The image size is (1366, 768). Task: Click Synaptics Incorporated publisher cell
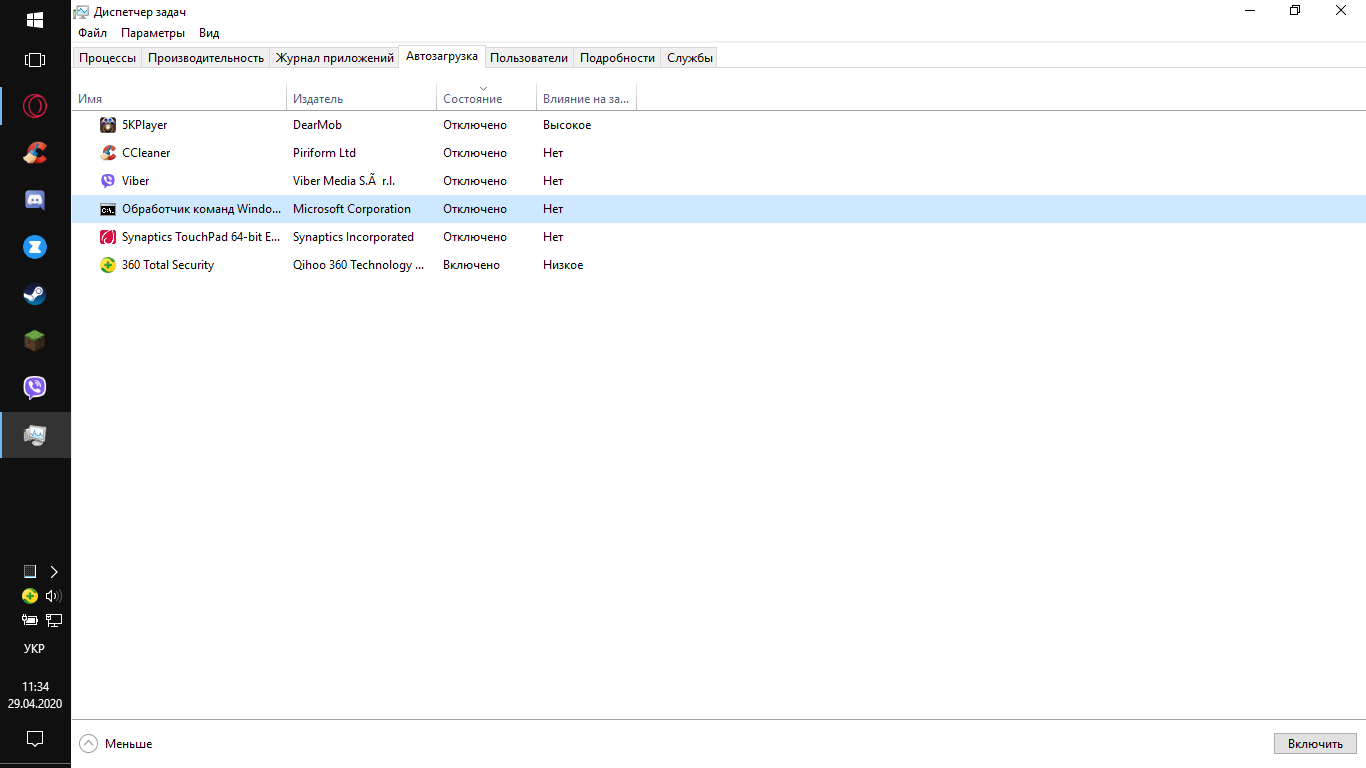[353, 237]
